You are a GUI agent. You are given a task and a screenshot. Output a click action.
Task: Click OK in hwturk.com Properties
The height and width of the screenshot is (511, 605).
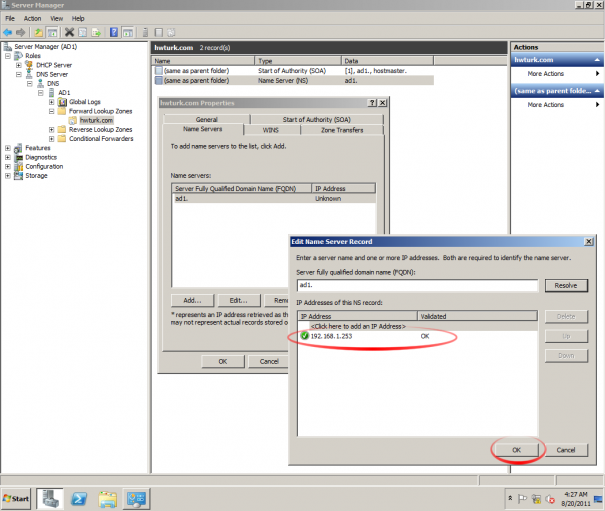(x=223, y=362)
